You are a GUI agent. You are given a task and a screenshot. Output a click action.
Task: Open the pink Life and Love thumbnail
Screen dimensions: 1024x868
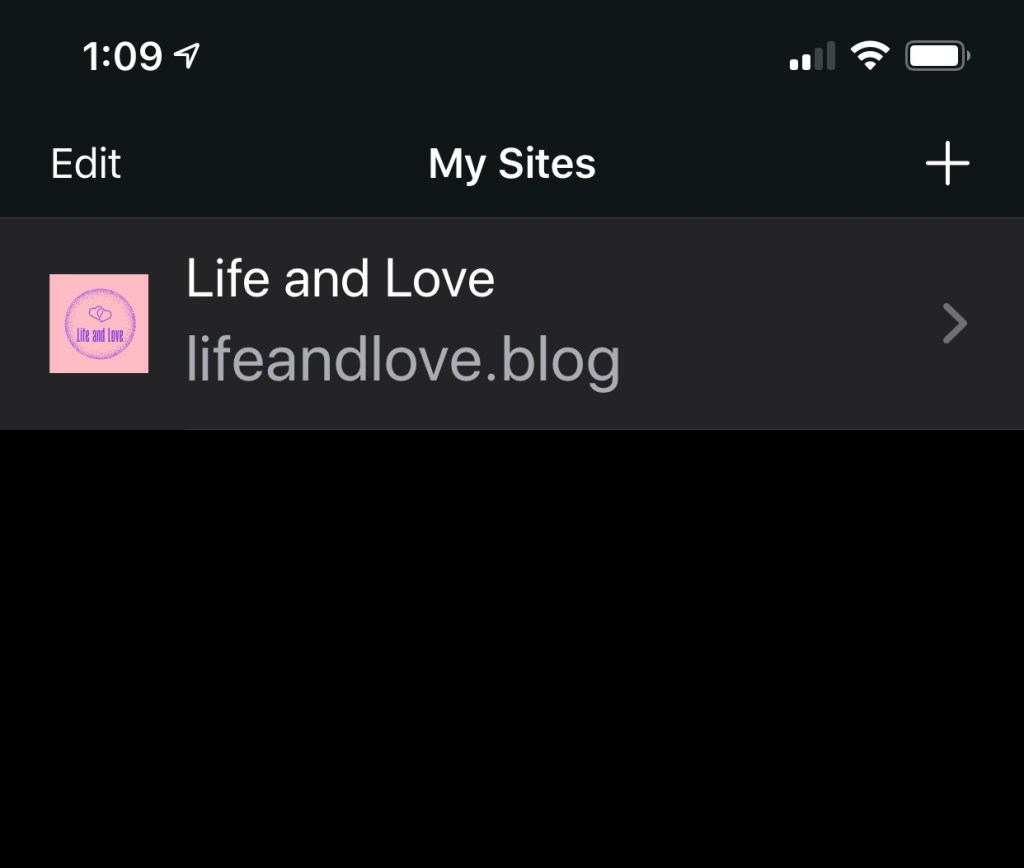coord(99,324)
